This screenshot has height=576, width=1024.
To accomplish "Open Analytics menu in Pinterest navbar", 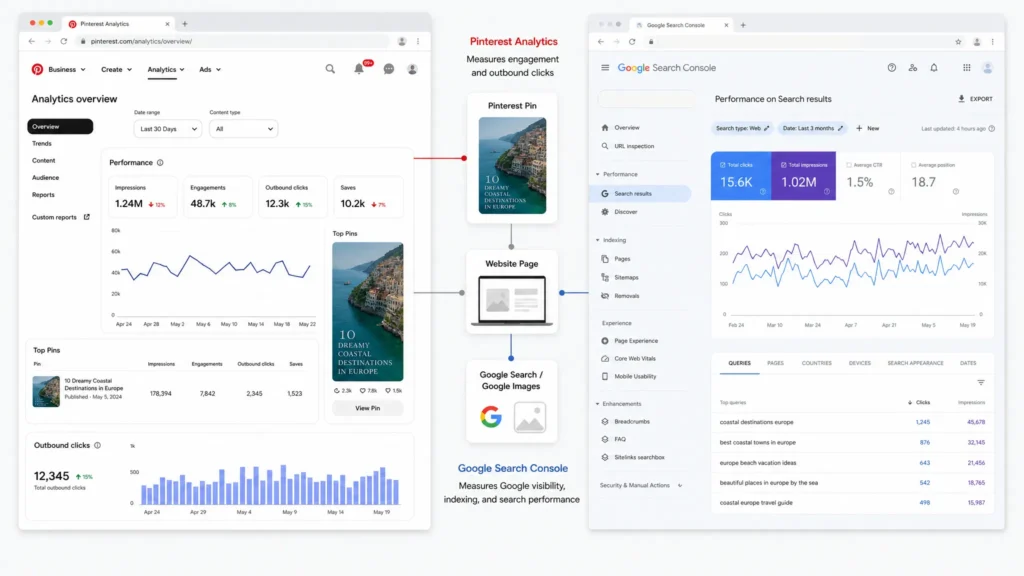I will click(166, 69).
